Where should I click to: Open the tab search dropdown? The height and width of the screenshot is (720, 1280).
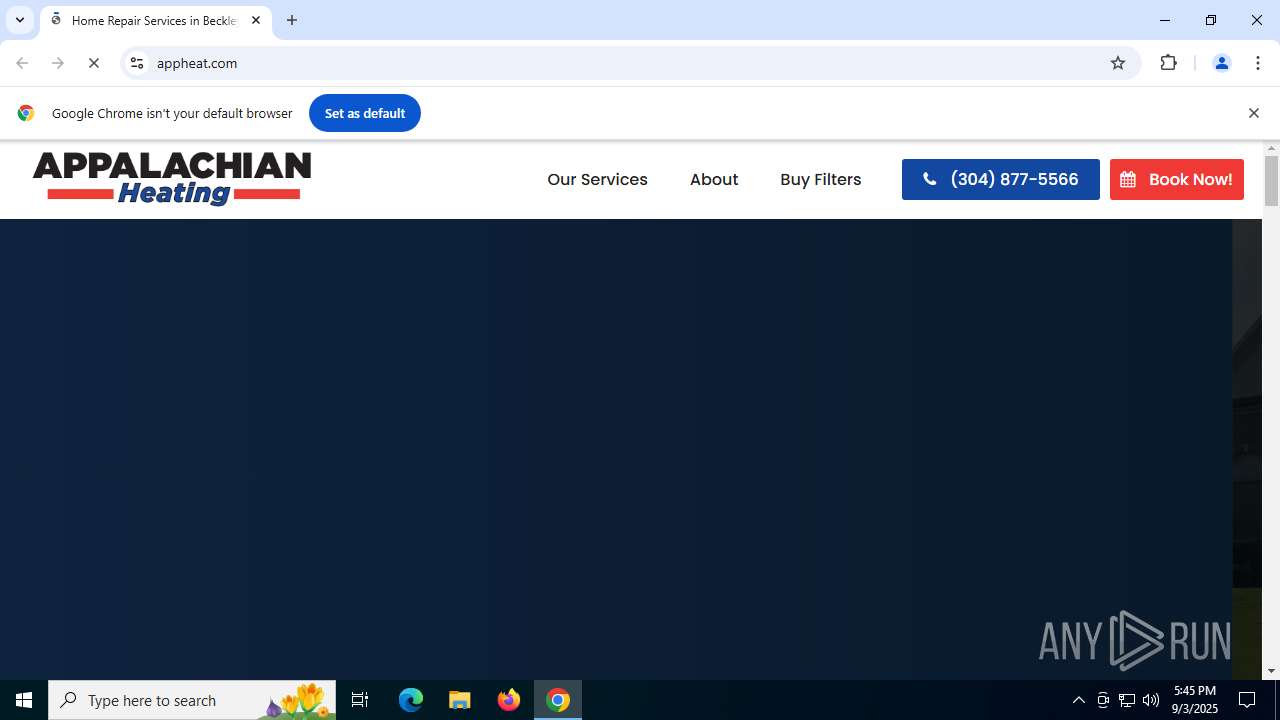coord(20,20)
